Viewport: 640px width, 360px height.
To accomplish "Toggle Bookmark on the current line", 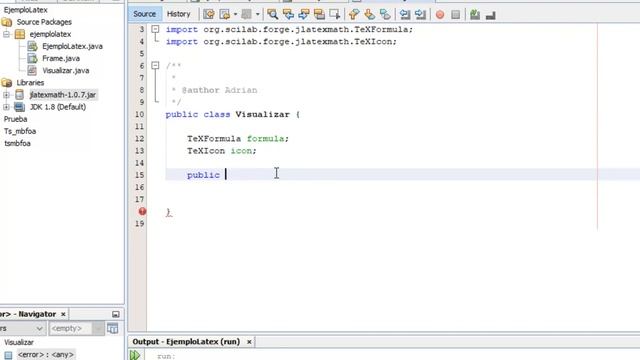I will (385, 15).
